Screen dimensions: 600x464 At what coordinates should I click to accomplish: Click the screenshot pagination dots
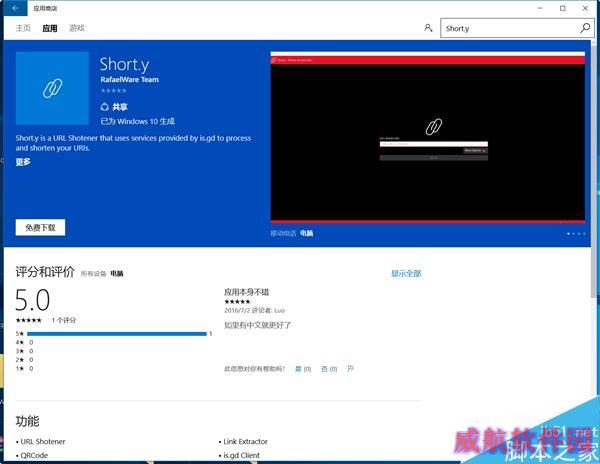576,233
